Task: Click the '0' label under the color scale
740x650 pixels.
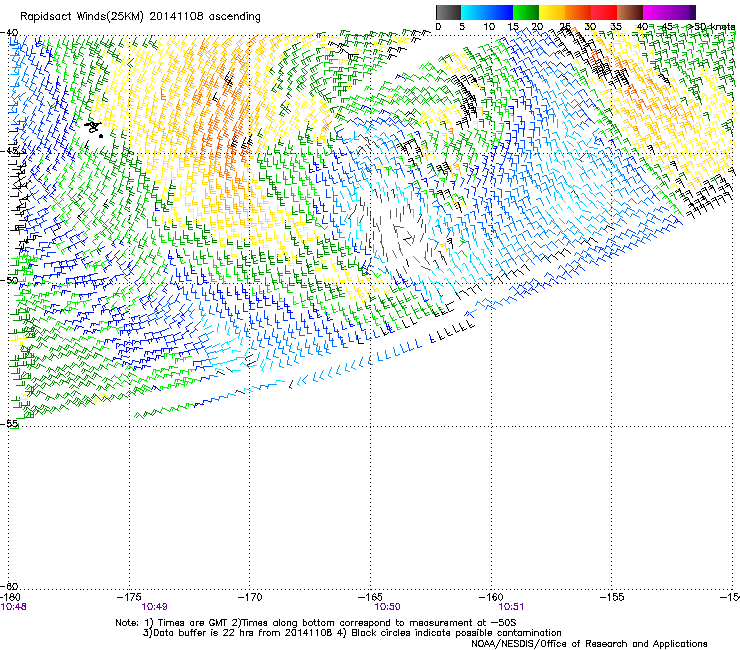Action: click(x=438, y=27)
